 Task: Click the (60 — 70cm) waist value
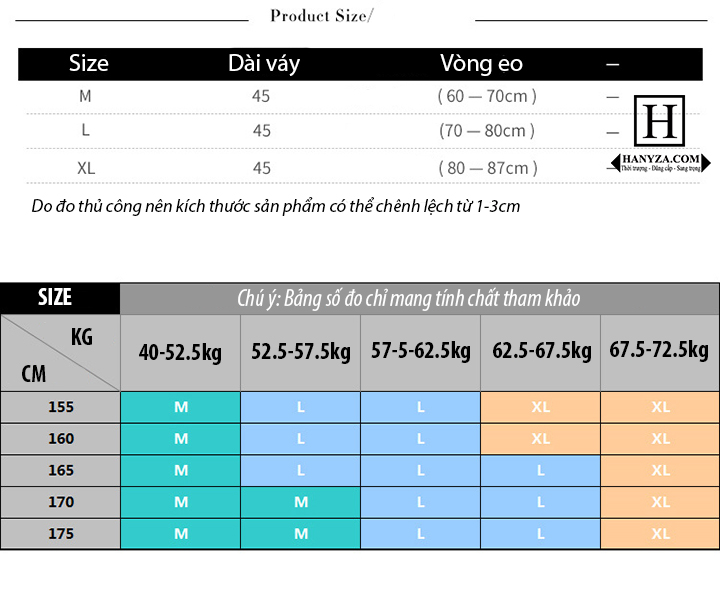(487, 96)
